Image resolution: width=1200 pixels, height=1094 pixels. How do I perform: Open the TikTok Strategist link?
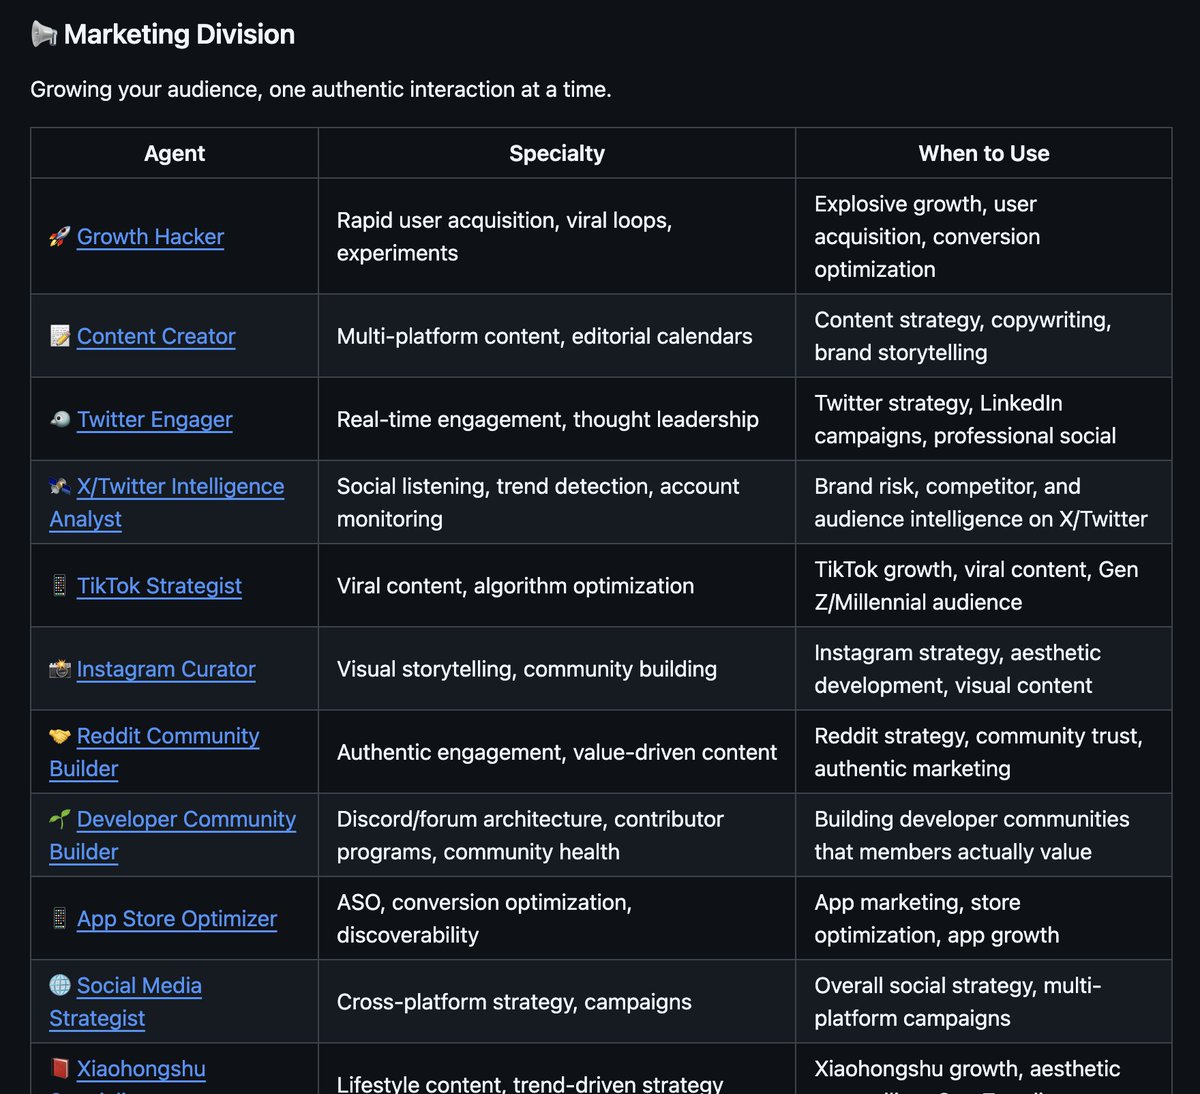coord(159,586)
